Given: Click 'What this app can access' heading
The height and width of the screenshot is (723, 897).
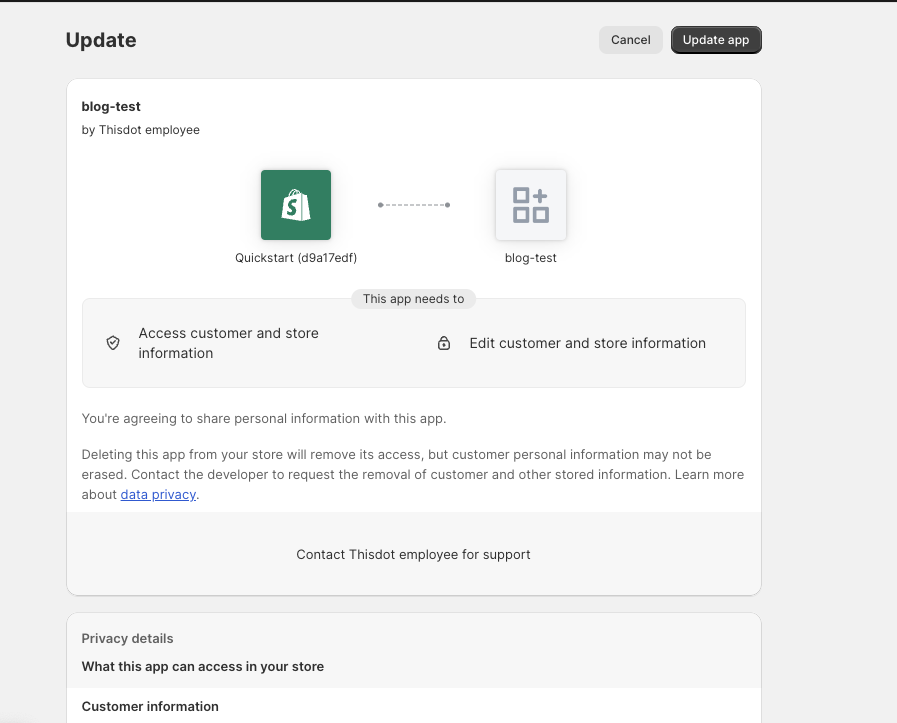Looking at the screenshot, I should (202, 666).
